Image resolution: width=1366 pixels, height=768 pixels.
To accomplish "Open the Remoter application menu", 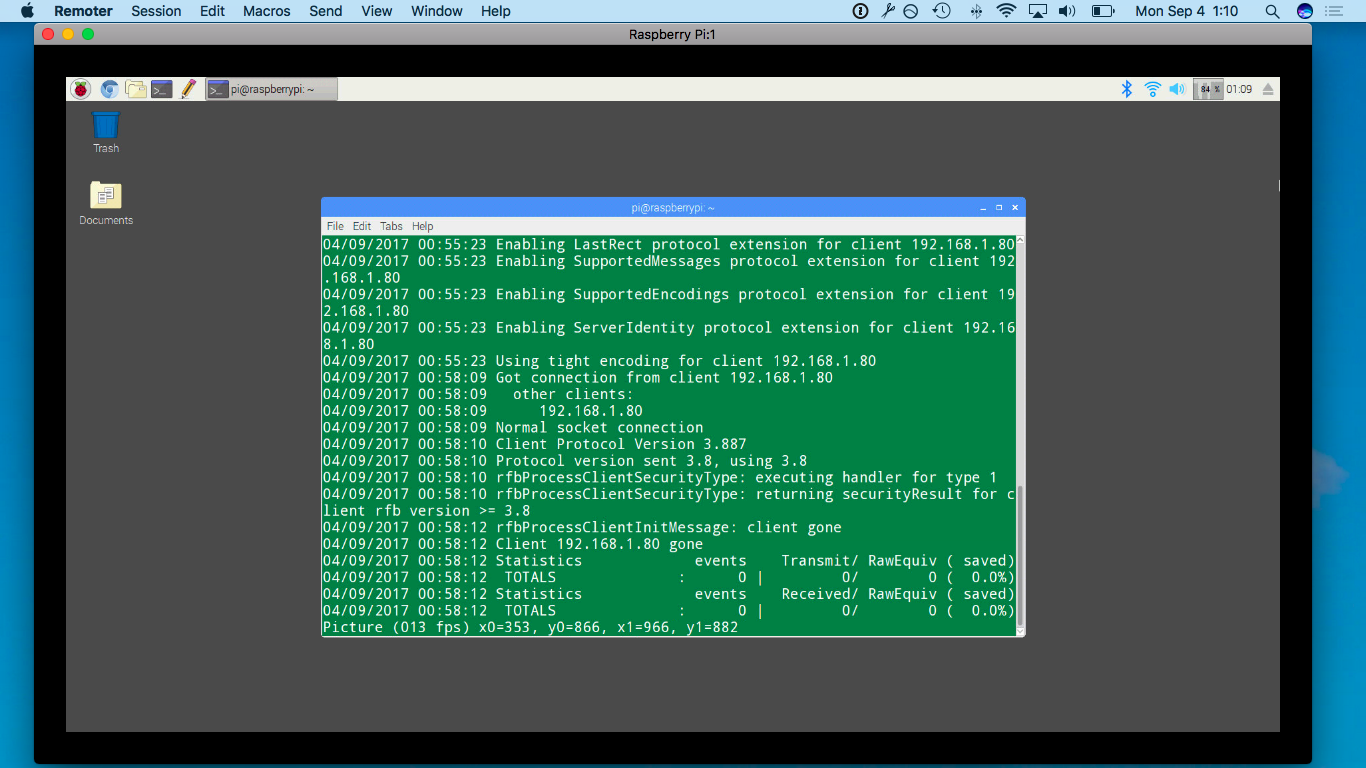I will (83, 11).
